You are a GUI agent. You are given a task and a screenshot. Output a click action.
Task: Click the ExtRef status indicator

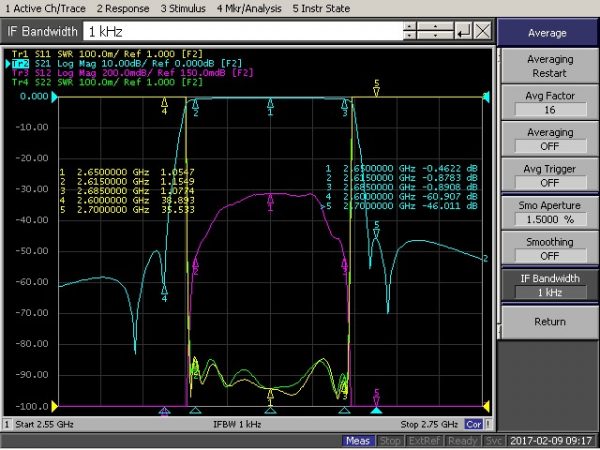tap(424, 441)
